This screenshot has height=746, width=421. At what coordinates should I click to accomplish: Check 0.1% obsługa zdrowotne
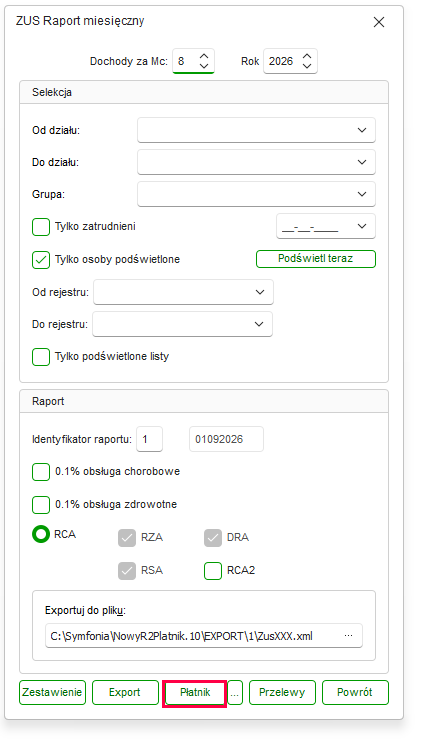[41, 504]
